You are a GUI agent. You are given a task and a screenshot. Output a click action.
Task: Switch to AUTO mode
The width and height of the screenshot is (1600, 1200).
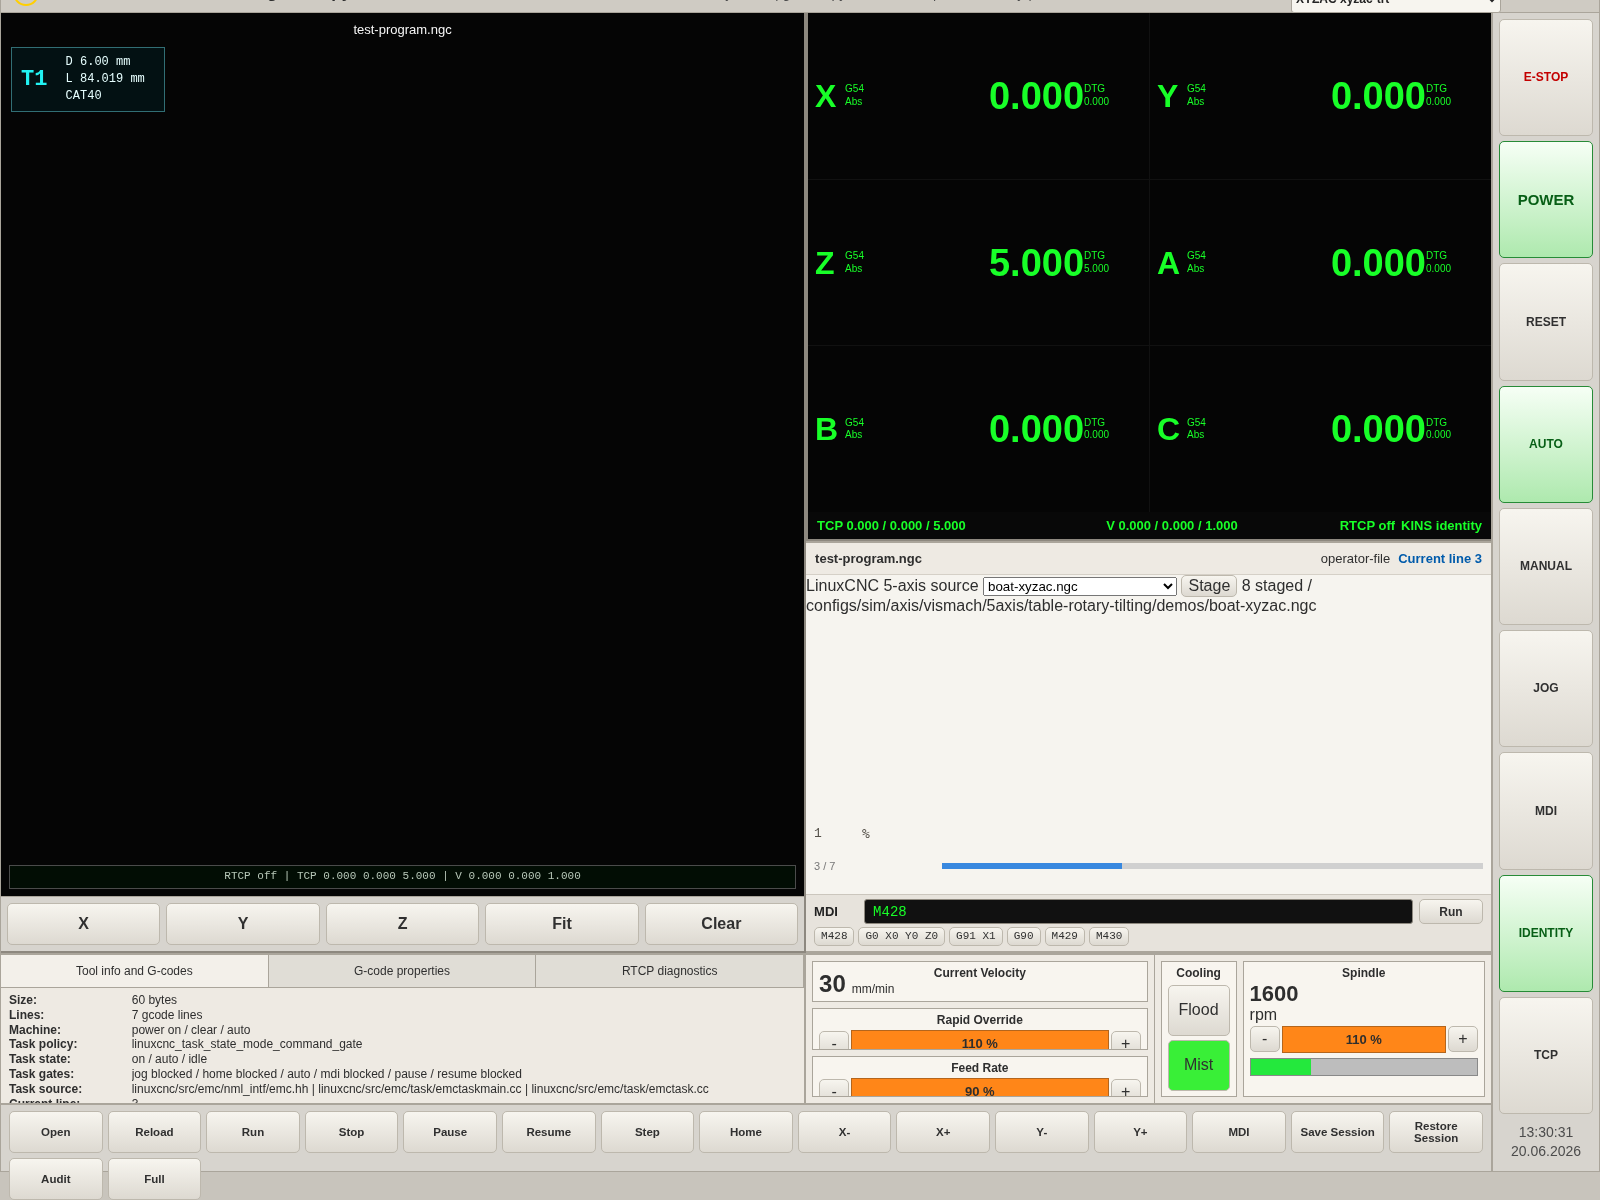pyautogui.click(x=1545, y=444)
